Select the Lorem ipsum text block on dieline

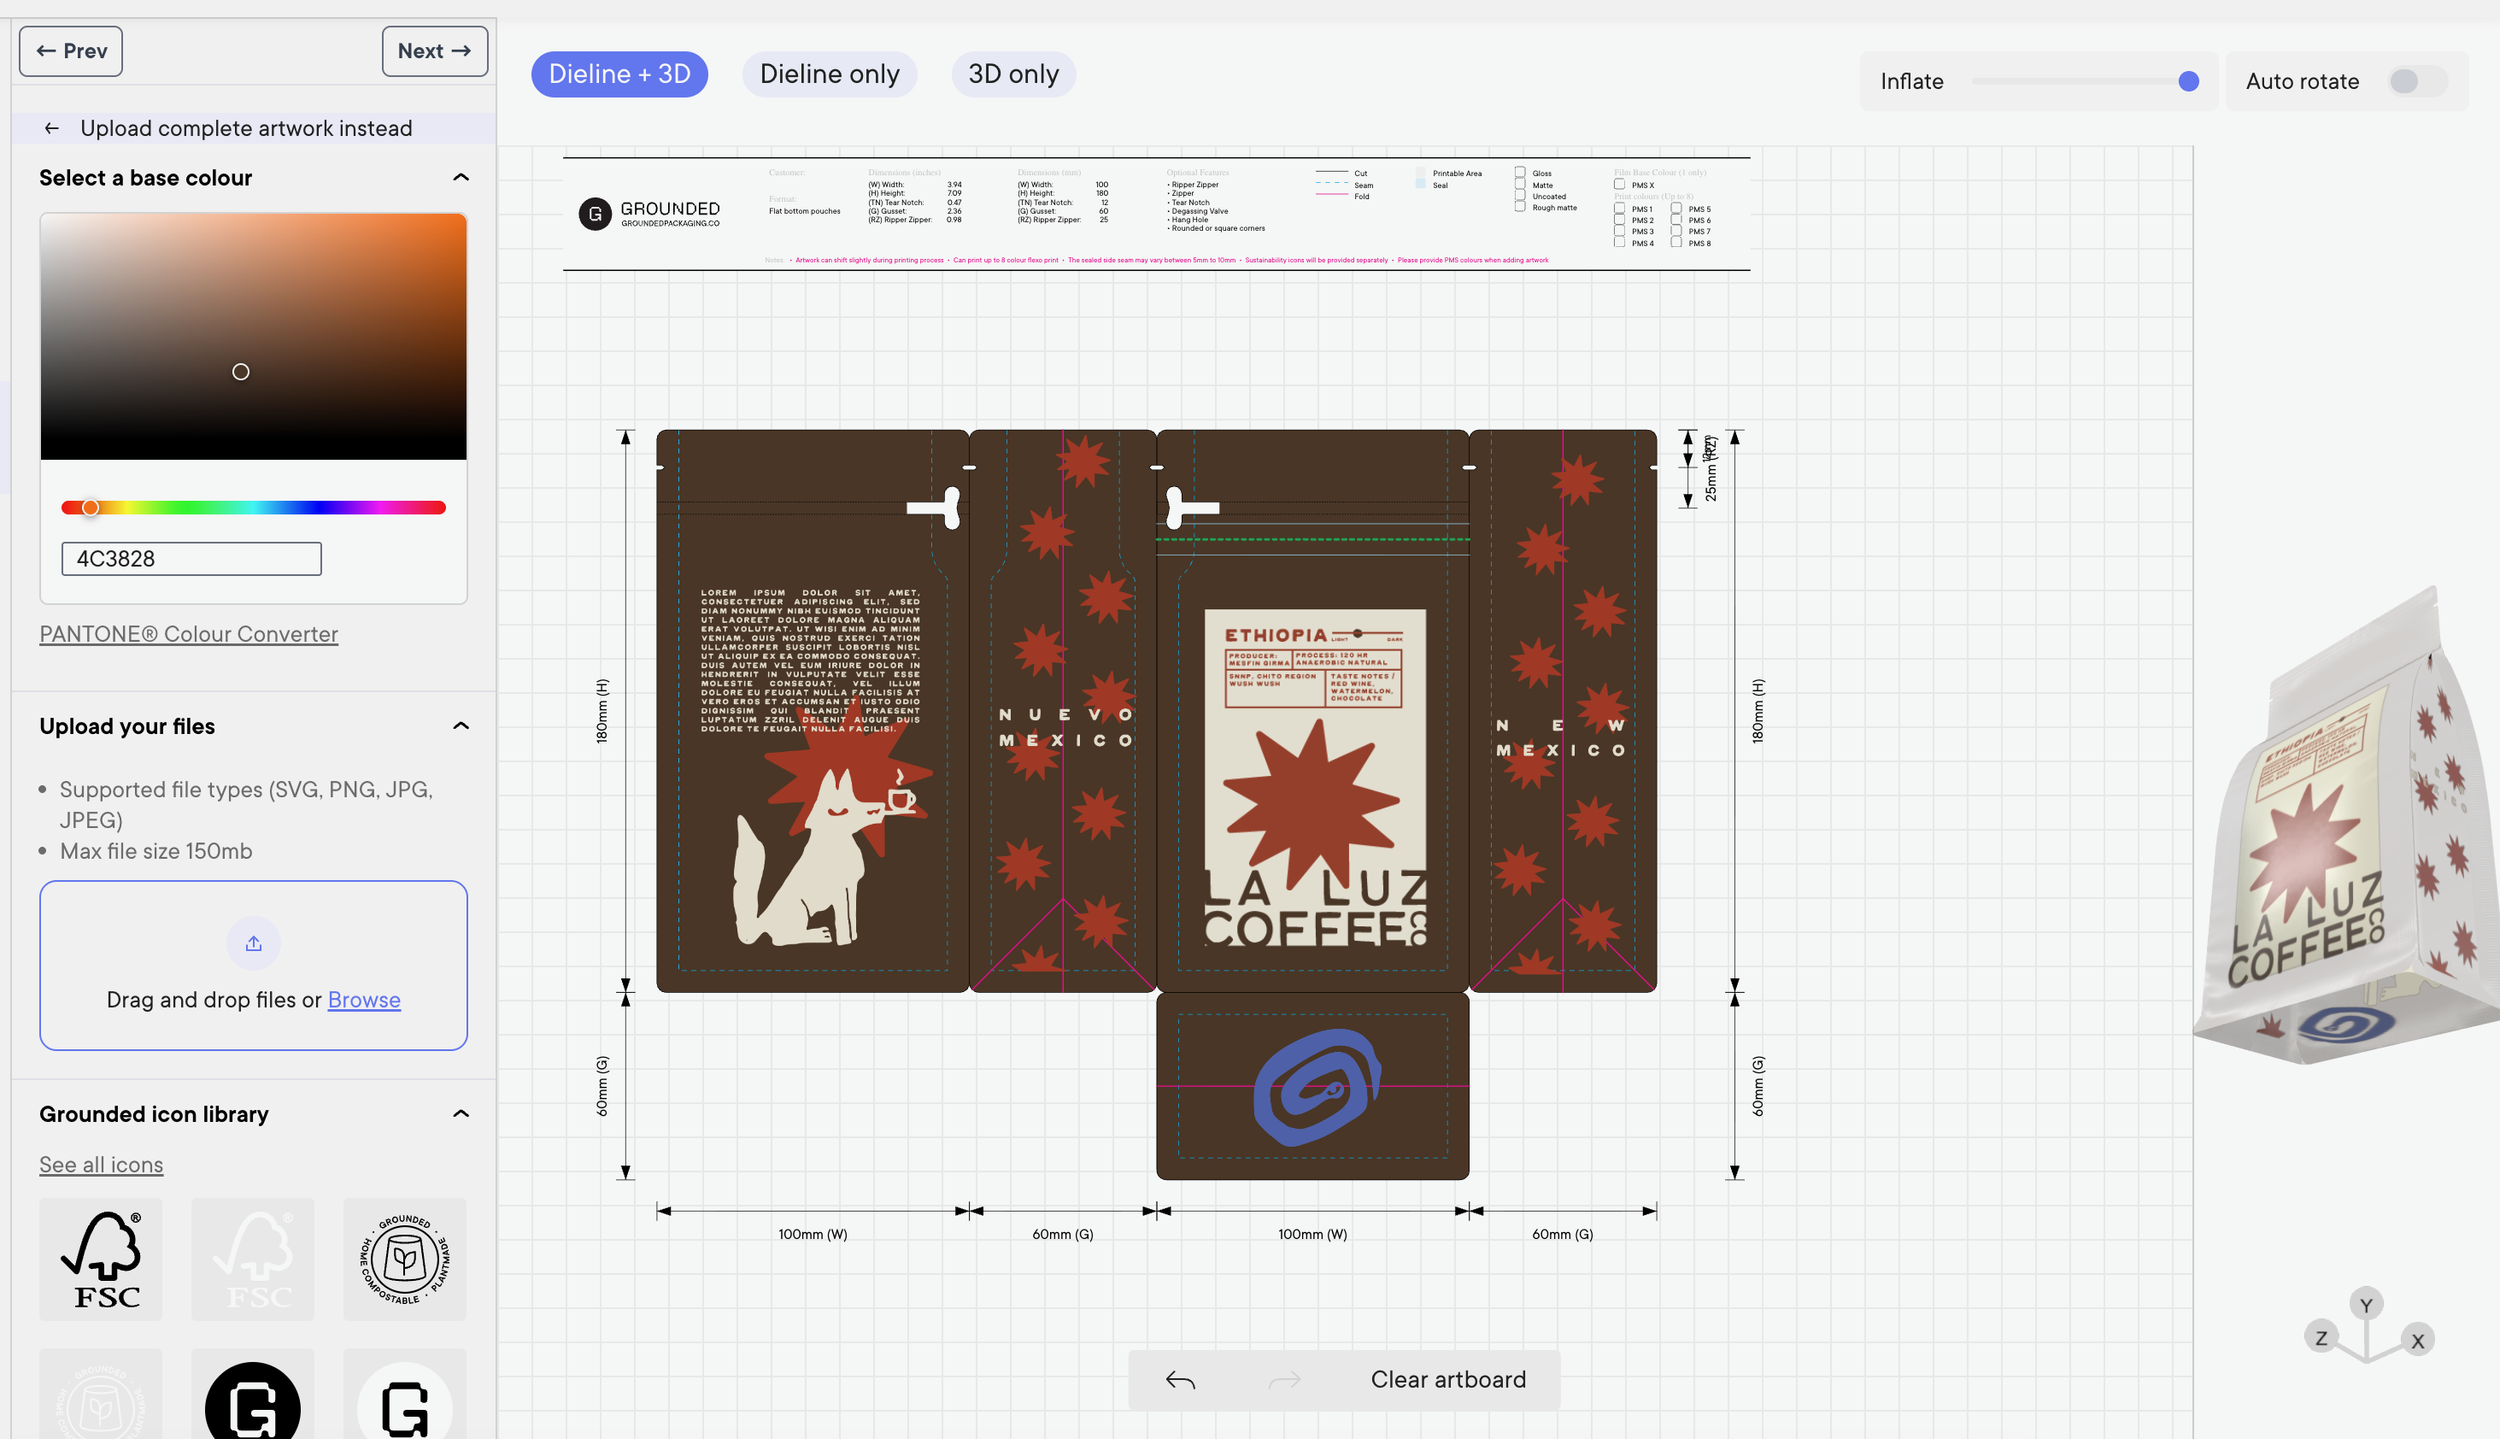point(810,661)
